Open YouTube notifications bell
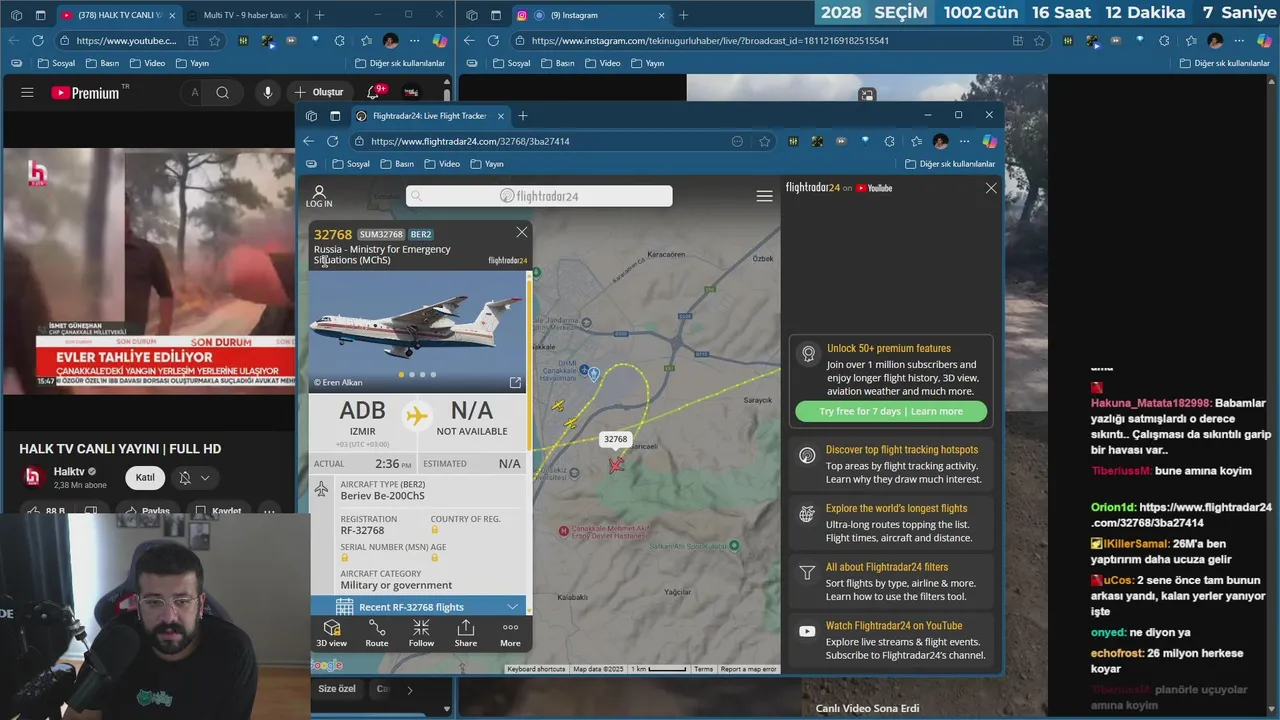The image size is (1280, 720). 373,92
